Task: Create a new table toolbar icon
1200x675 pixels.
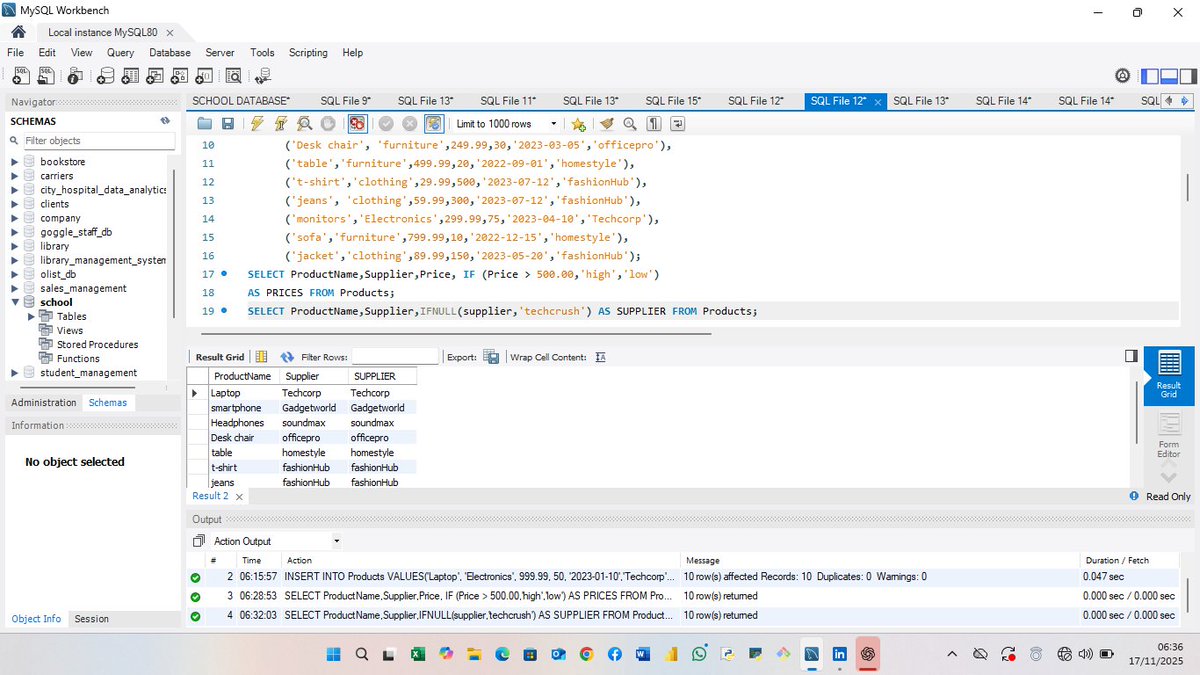Action: 129,75
